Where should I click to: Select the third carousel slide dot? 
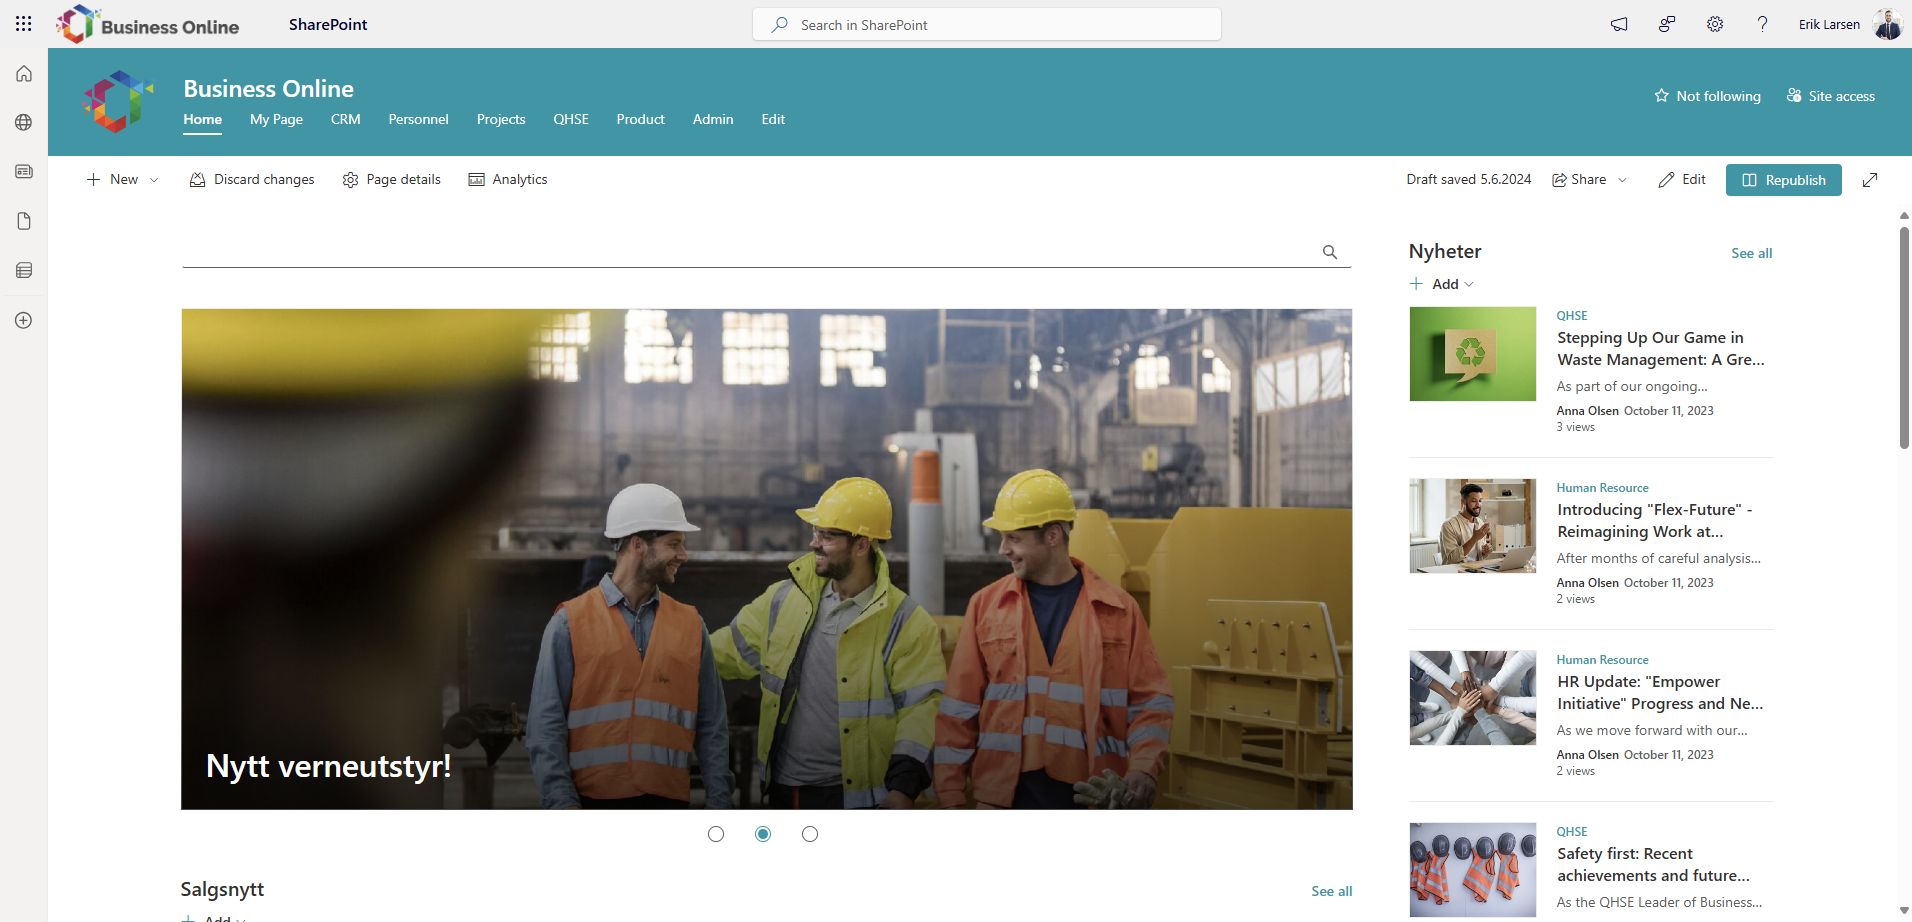pyautogui.click(x=810, y=834)
